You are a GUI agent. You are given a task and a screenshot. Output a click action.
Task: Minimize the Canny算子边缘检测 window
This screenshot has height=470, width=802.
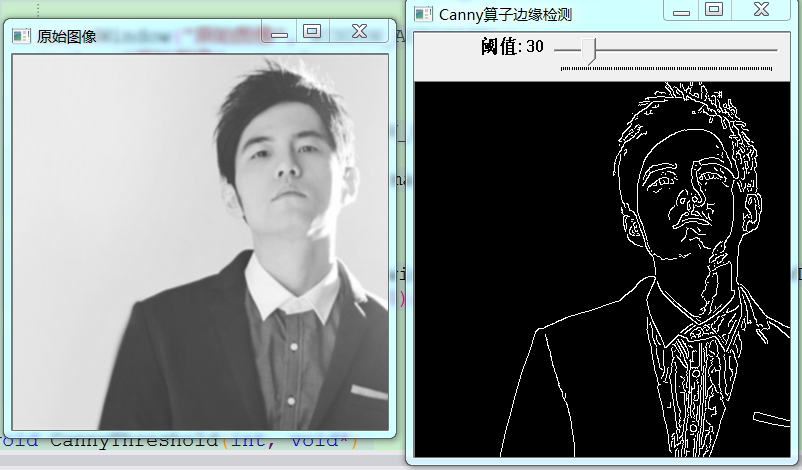click(x=681, y=11)
